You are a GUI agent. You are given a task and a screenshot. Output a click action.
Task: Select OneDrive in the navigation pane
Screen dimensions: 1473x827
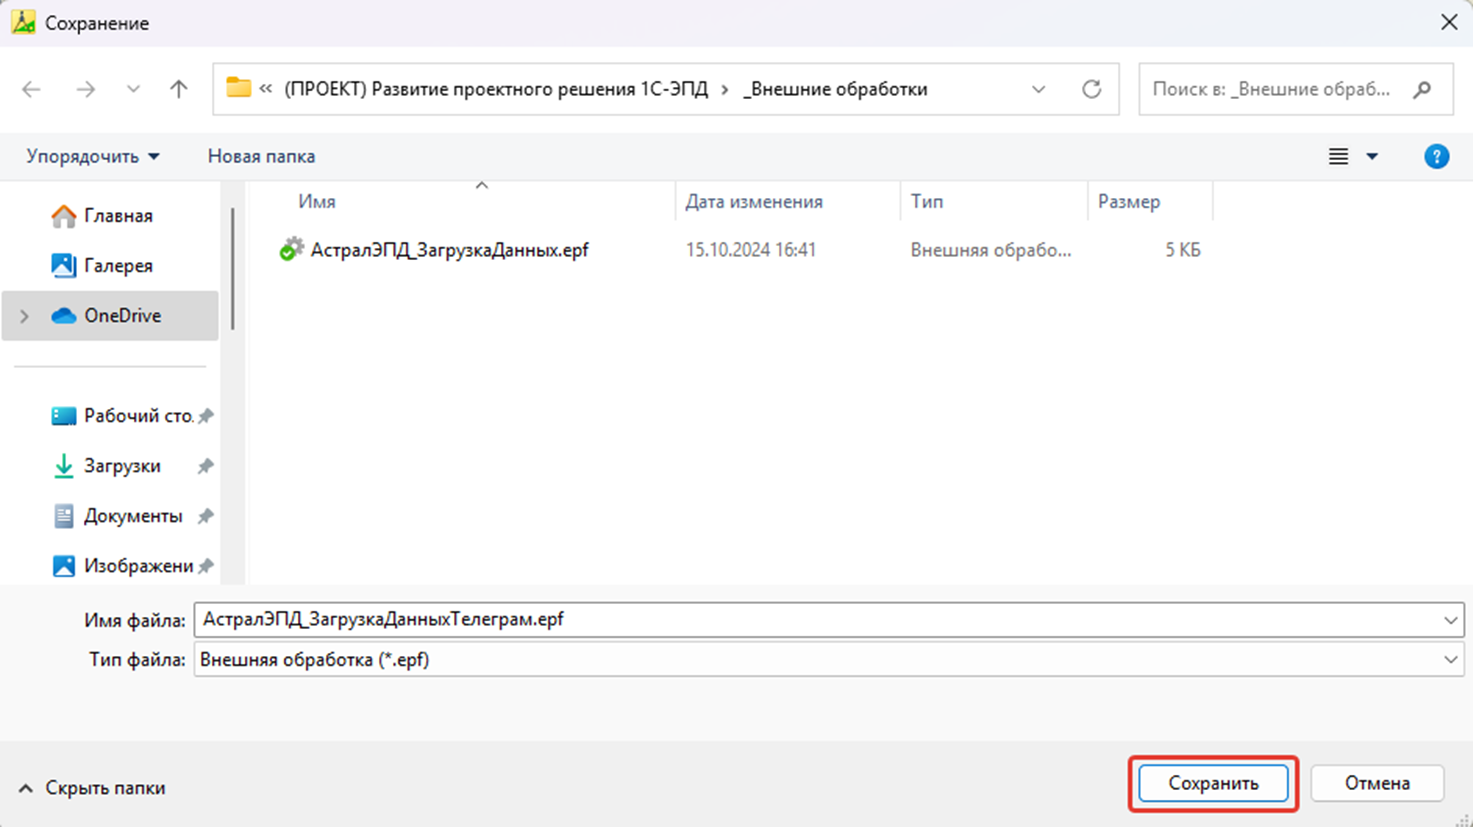[110, 316]
